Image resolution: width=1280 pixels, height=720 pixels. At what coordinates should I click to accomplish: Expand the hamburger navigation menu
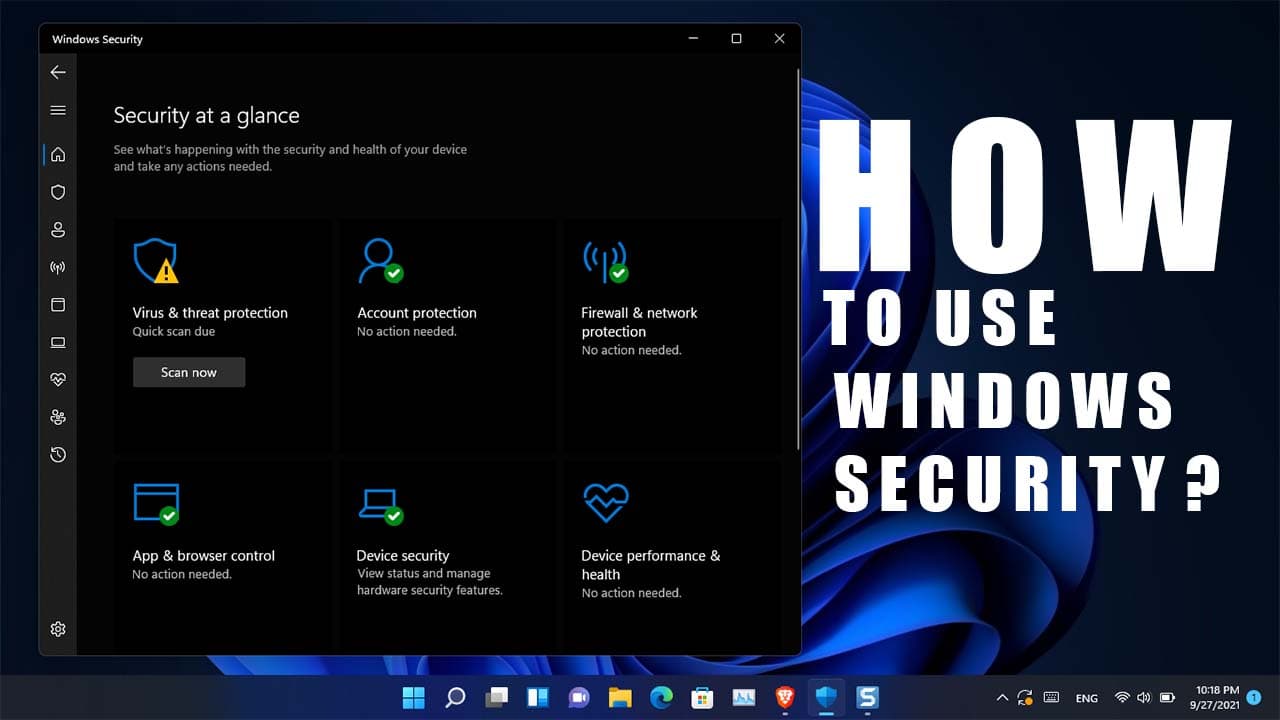click(58, 110)
